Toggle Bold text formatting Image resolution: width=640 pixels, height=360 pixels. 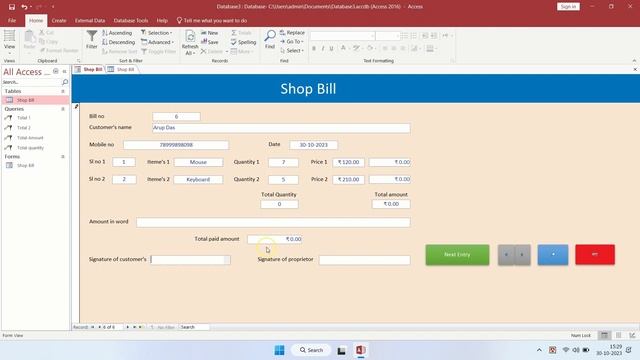(314, 49)
